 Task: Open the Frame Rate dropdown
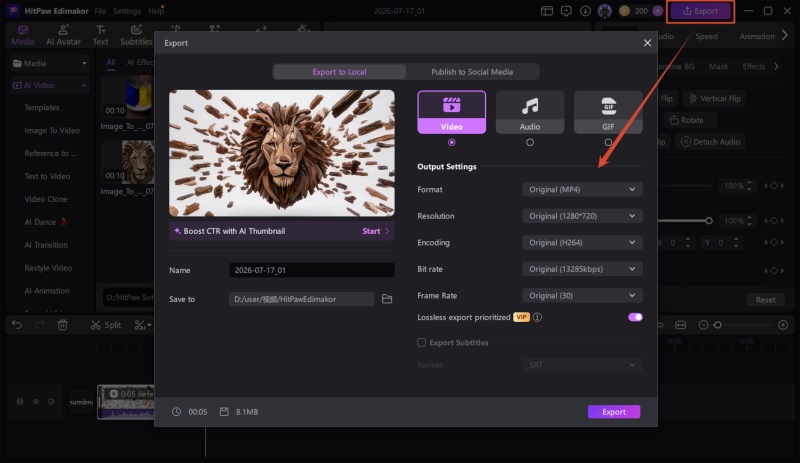[x=582, y=296]
